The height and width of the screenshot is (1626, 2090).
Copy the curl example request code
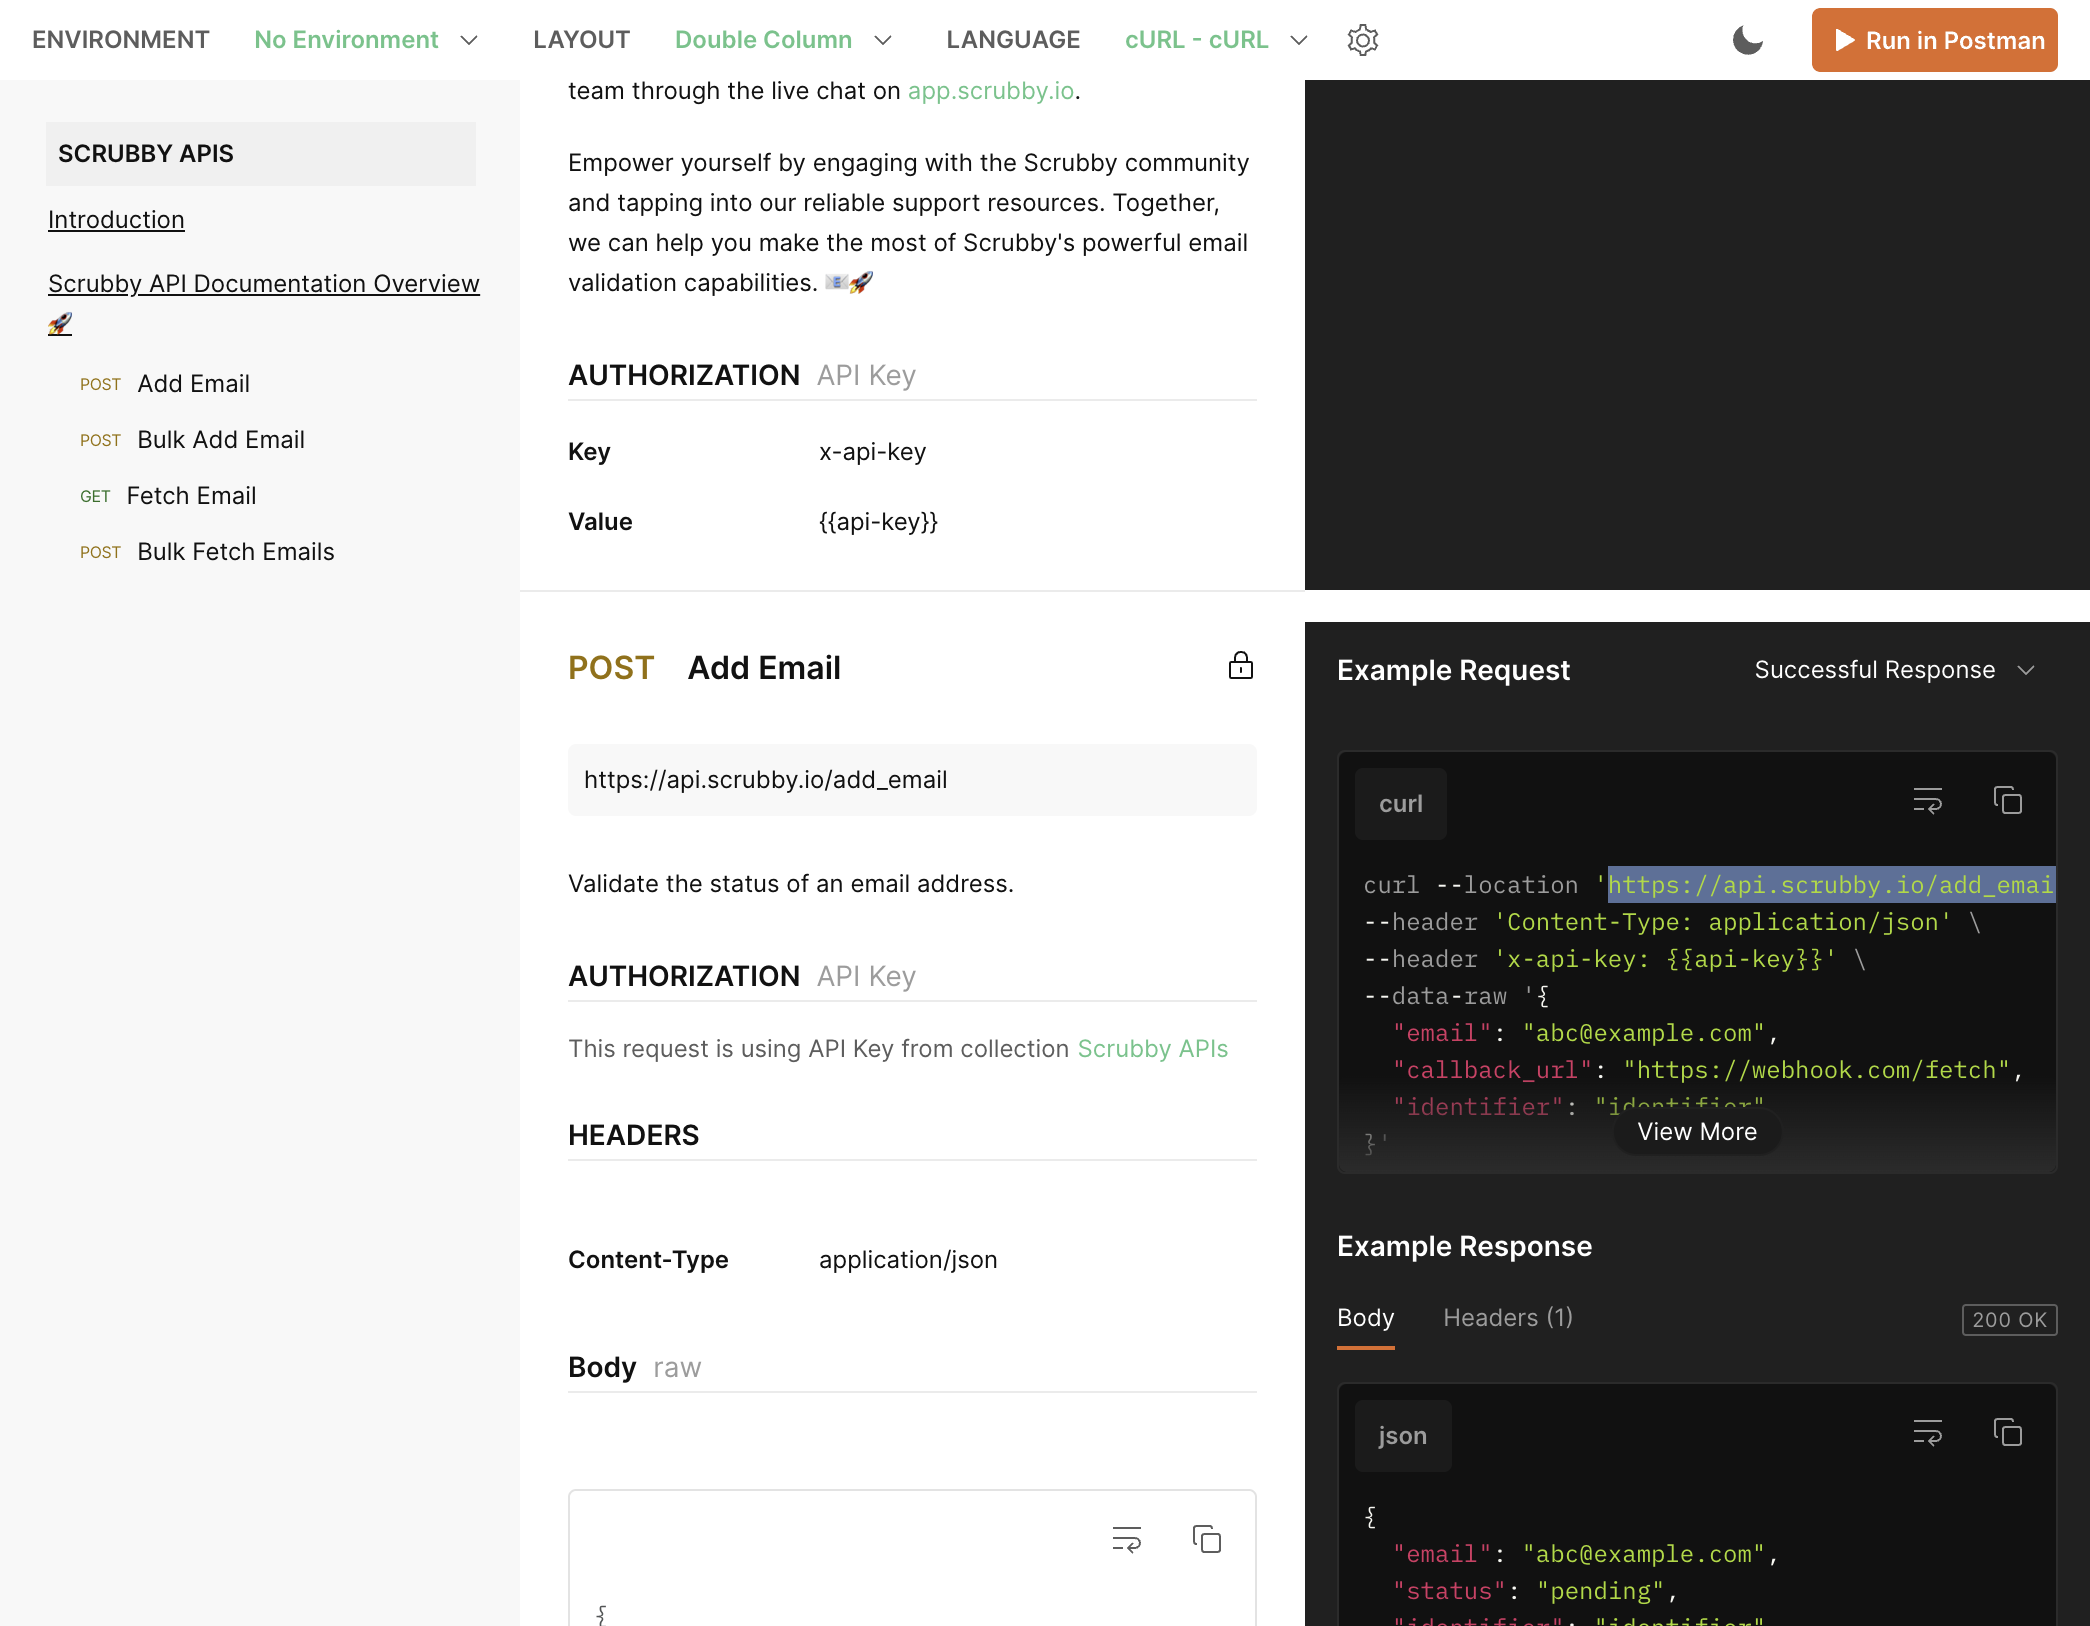pos(2007,801)
